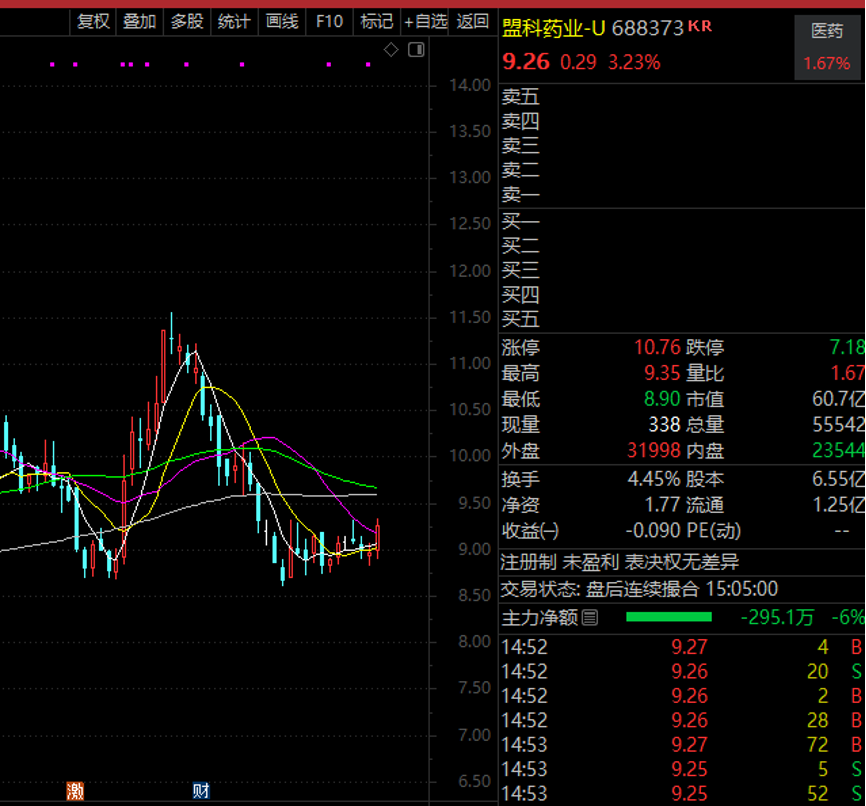Click the red KR badge beside stock code

[x=700, y=27]
